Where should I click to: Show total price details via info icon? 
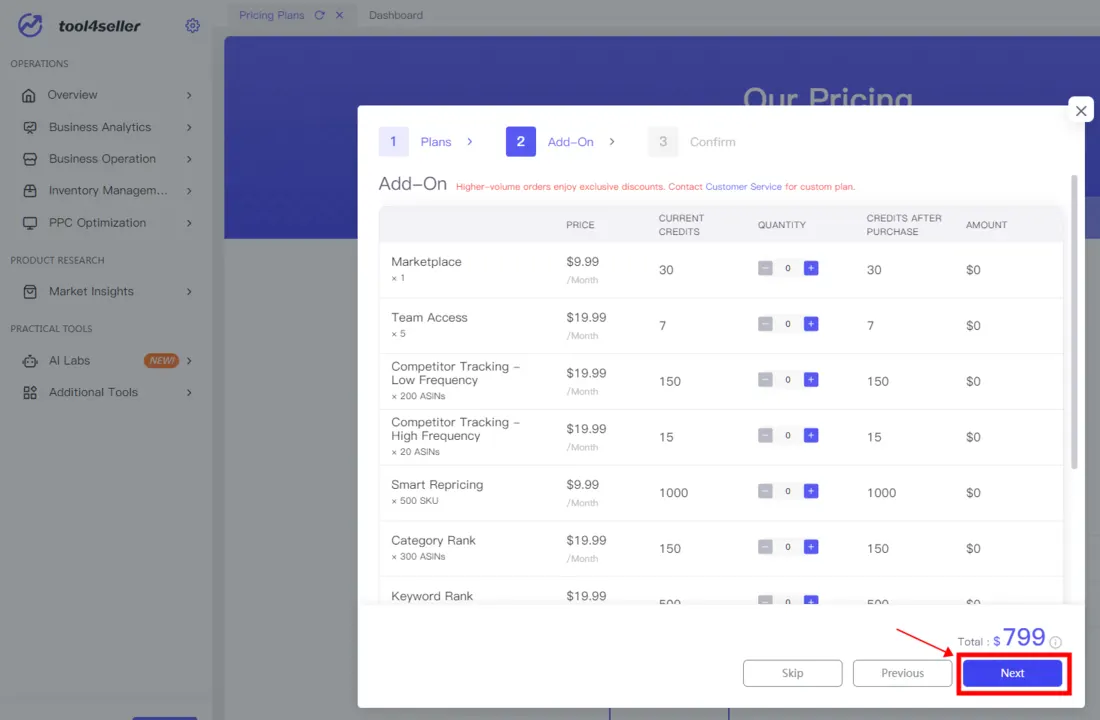tap(1056, 640)
